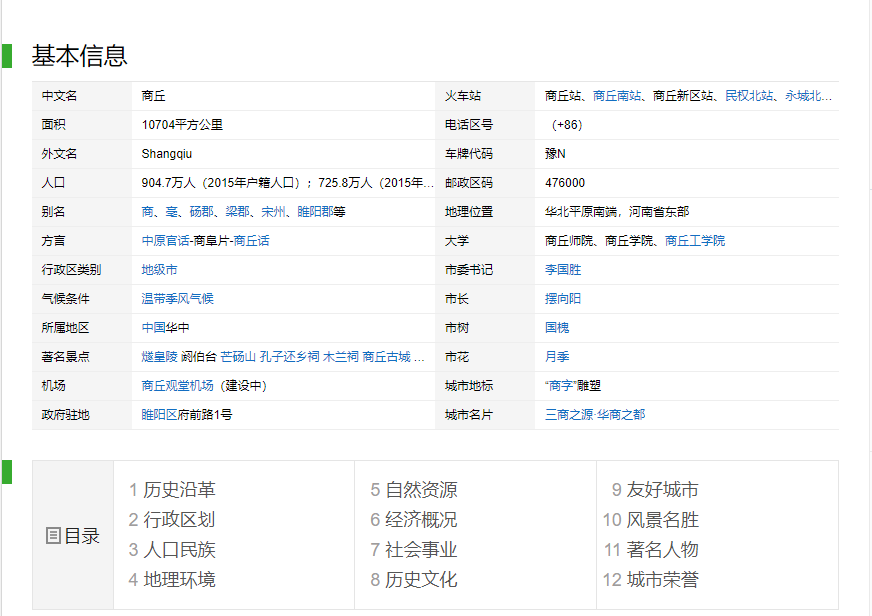Screen dimensions: 872x616
Task: Jump to section 1 历史沿革
Action: click(179, 490)
